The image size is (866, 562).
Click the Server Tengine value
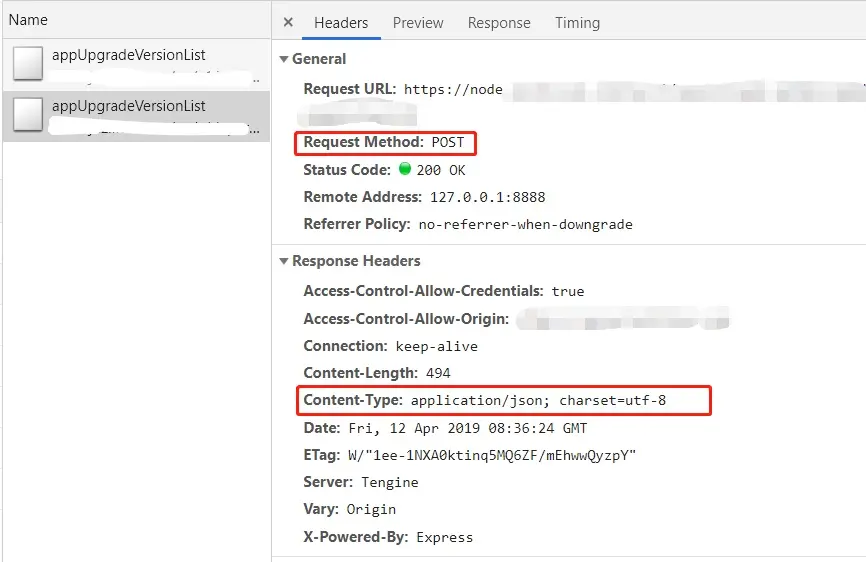(x=389, y=483)
